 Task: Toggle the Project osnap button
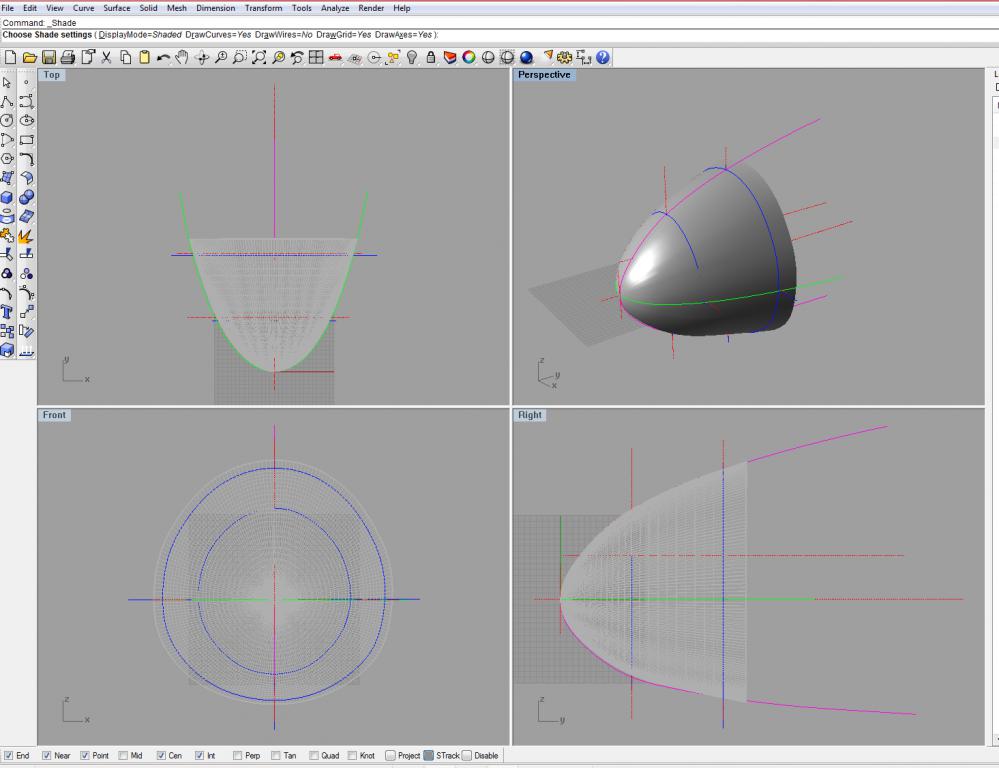pyautogui.click(x=391, y=756)
